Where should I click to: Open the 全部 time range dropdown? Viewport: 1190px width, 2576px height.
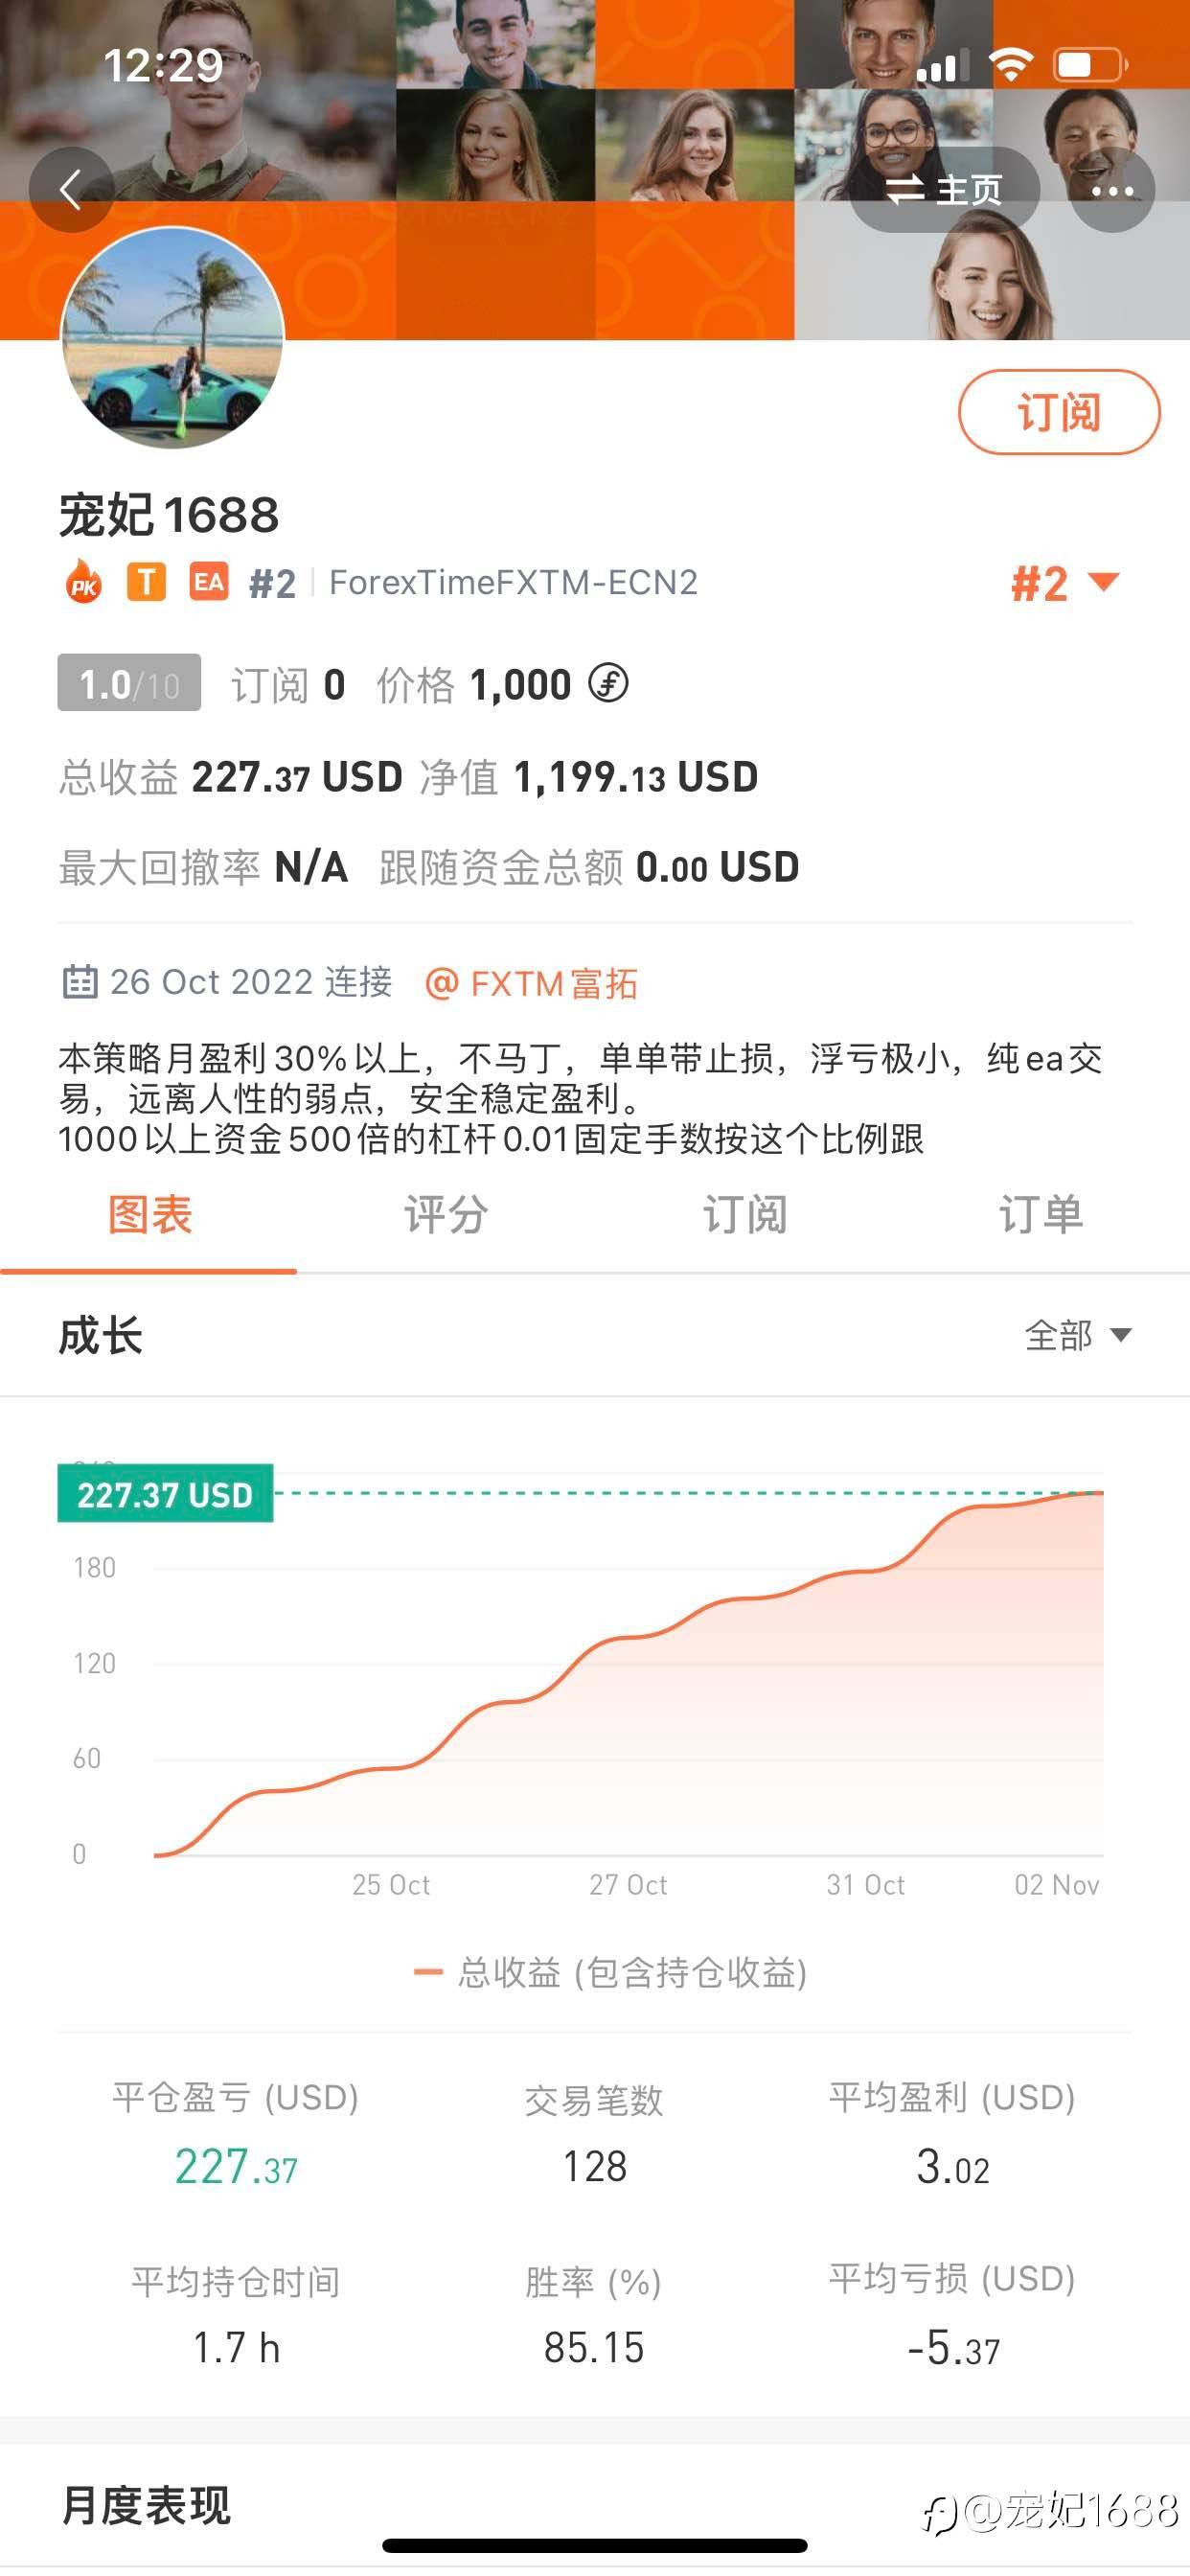pos(1078,1335)
